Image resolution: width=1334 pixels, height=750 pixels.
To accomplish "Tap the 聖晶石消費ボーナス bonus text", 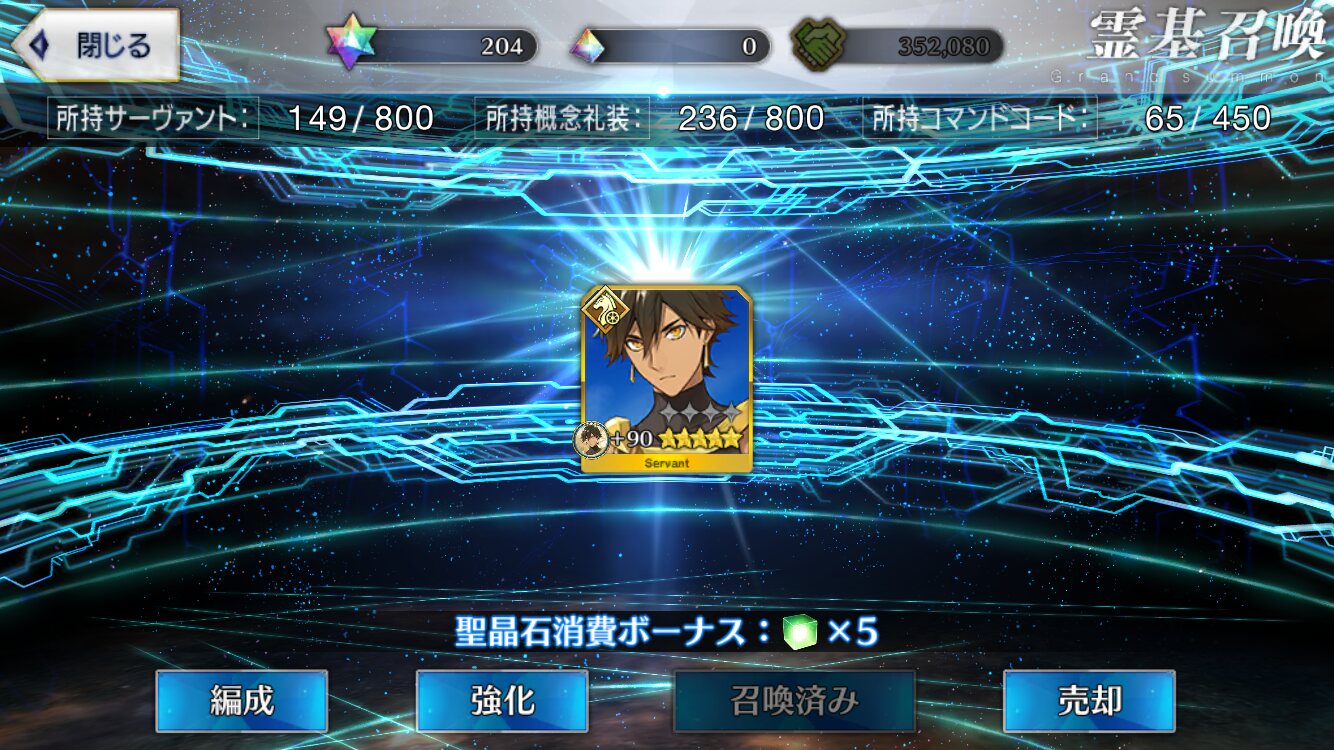I will [613, 632].
